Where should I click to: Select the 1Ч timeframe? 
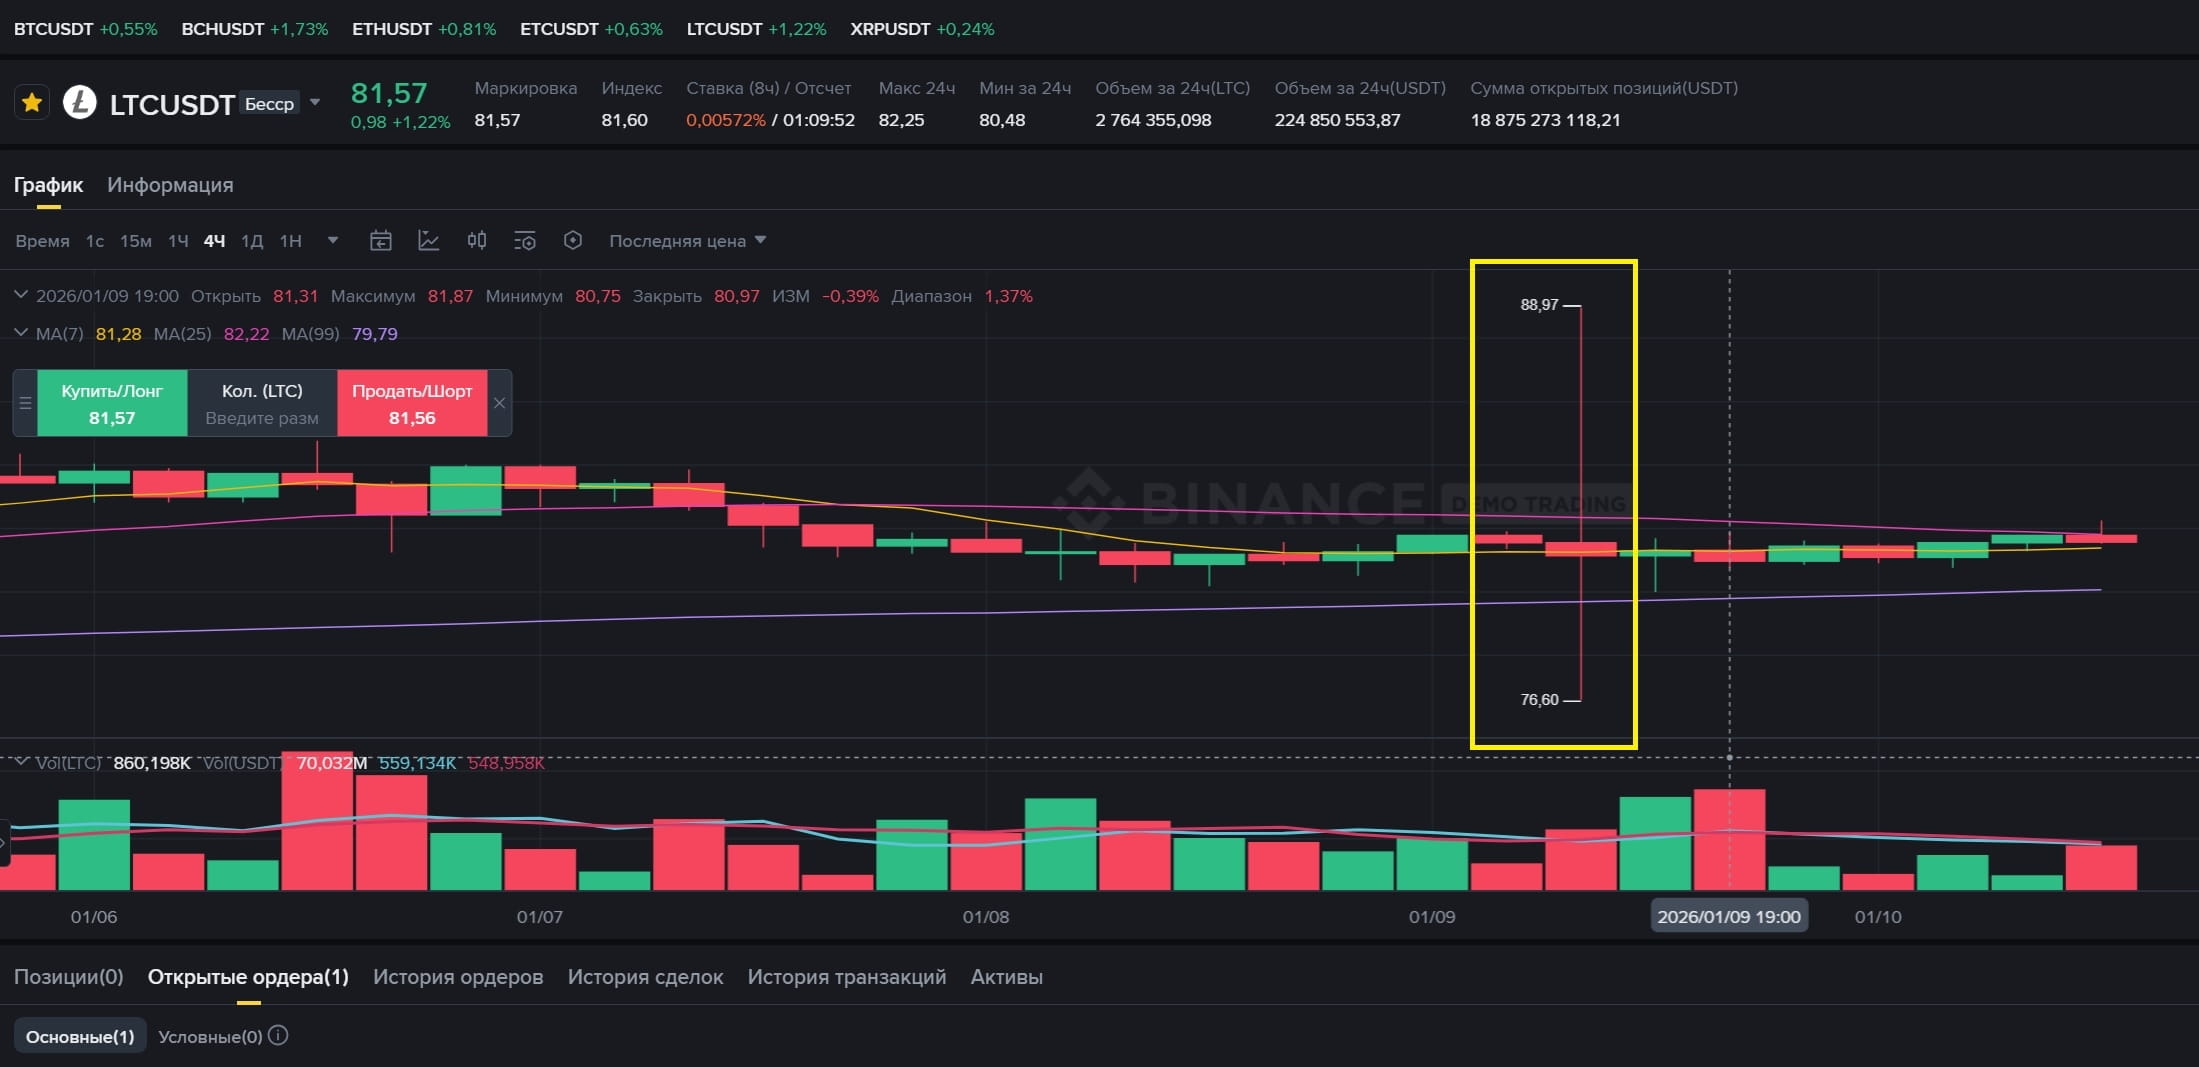point(178,241)
